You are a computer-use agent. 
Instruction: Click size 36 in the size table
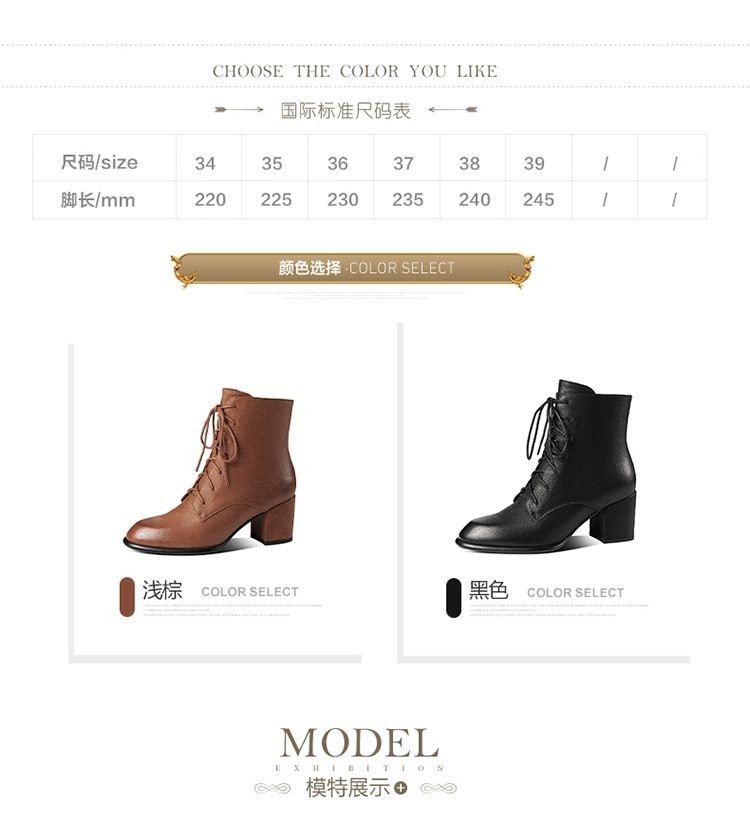pyautogui.click(x=337, y=163)
